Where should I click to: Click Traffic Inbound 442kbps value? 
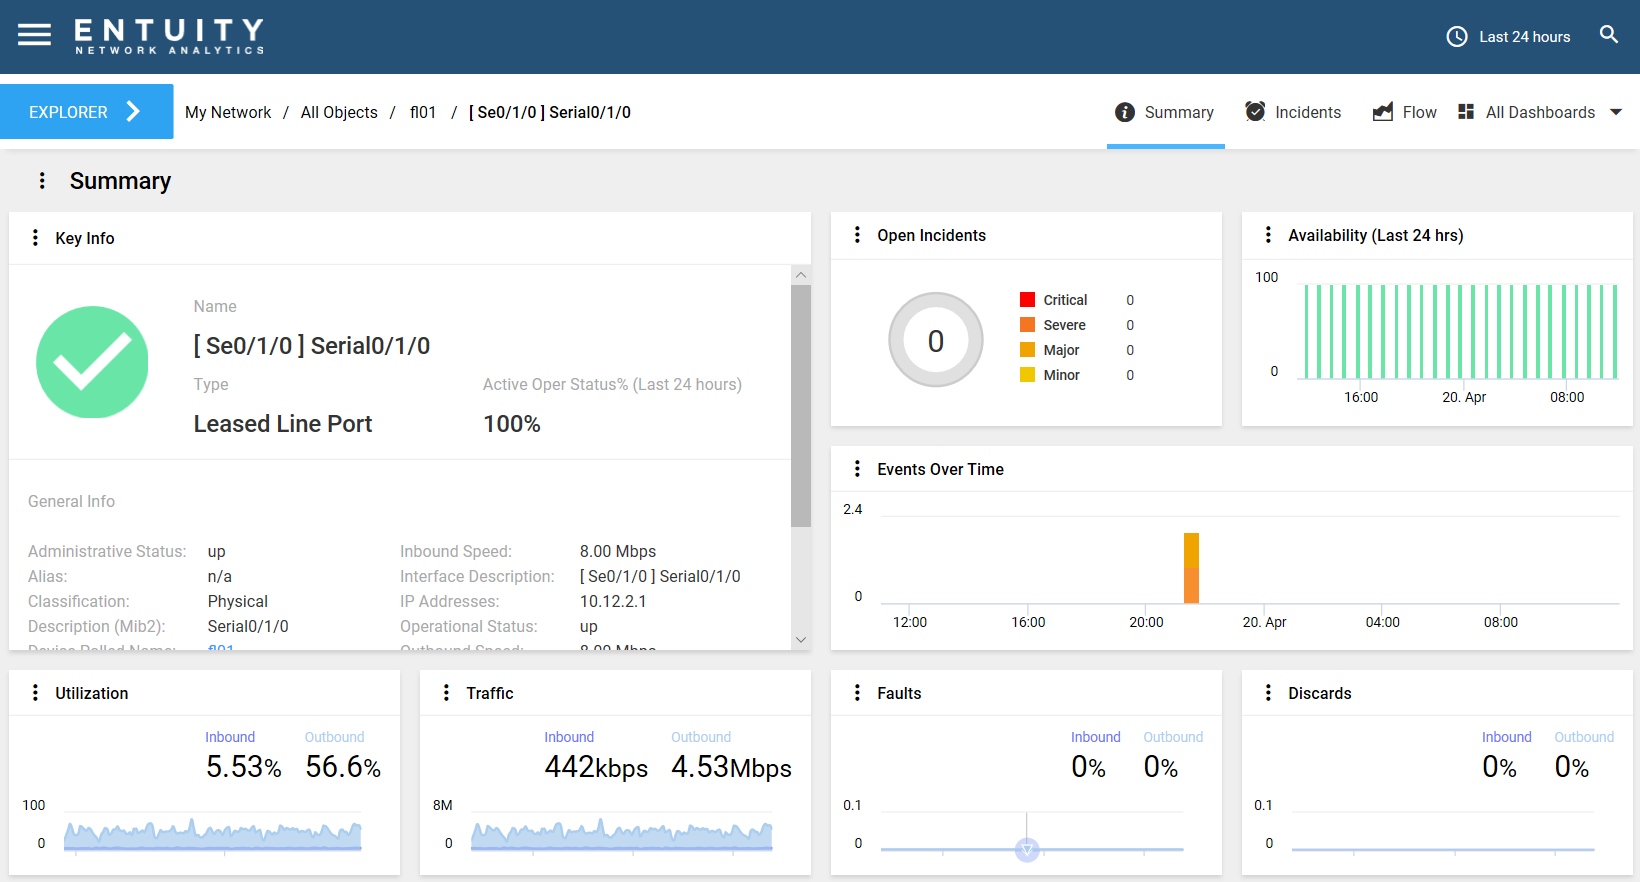[596, 767]
